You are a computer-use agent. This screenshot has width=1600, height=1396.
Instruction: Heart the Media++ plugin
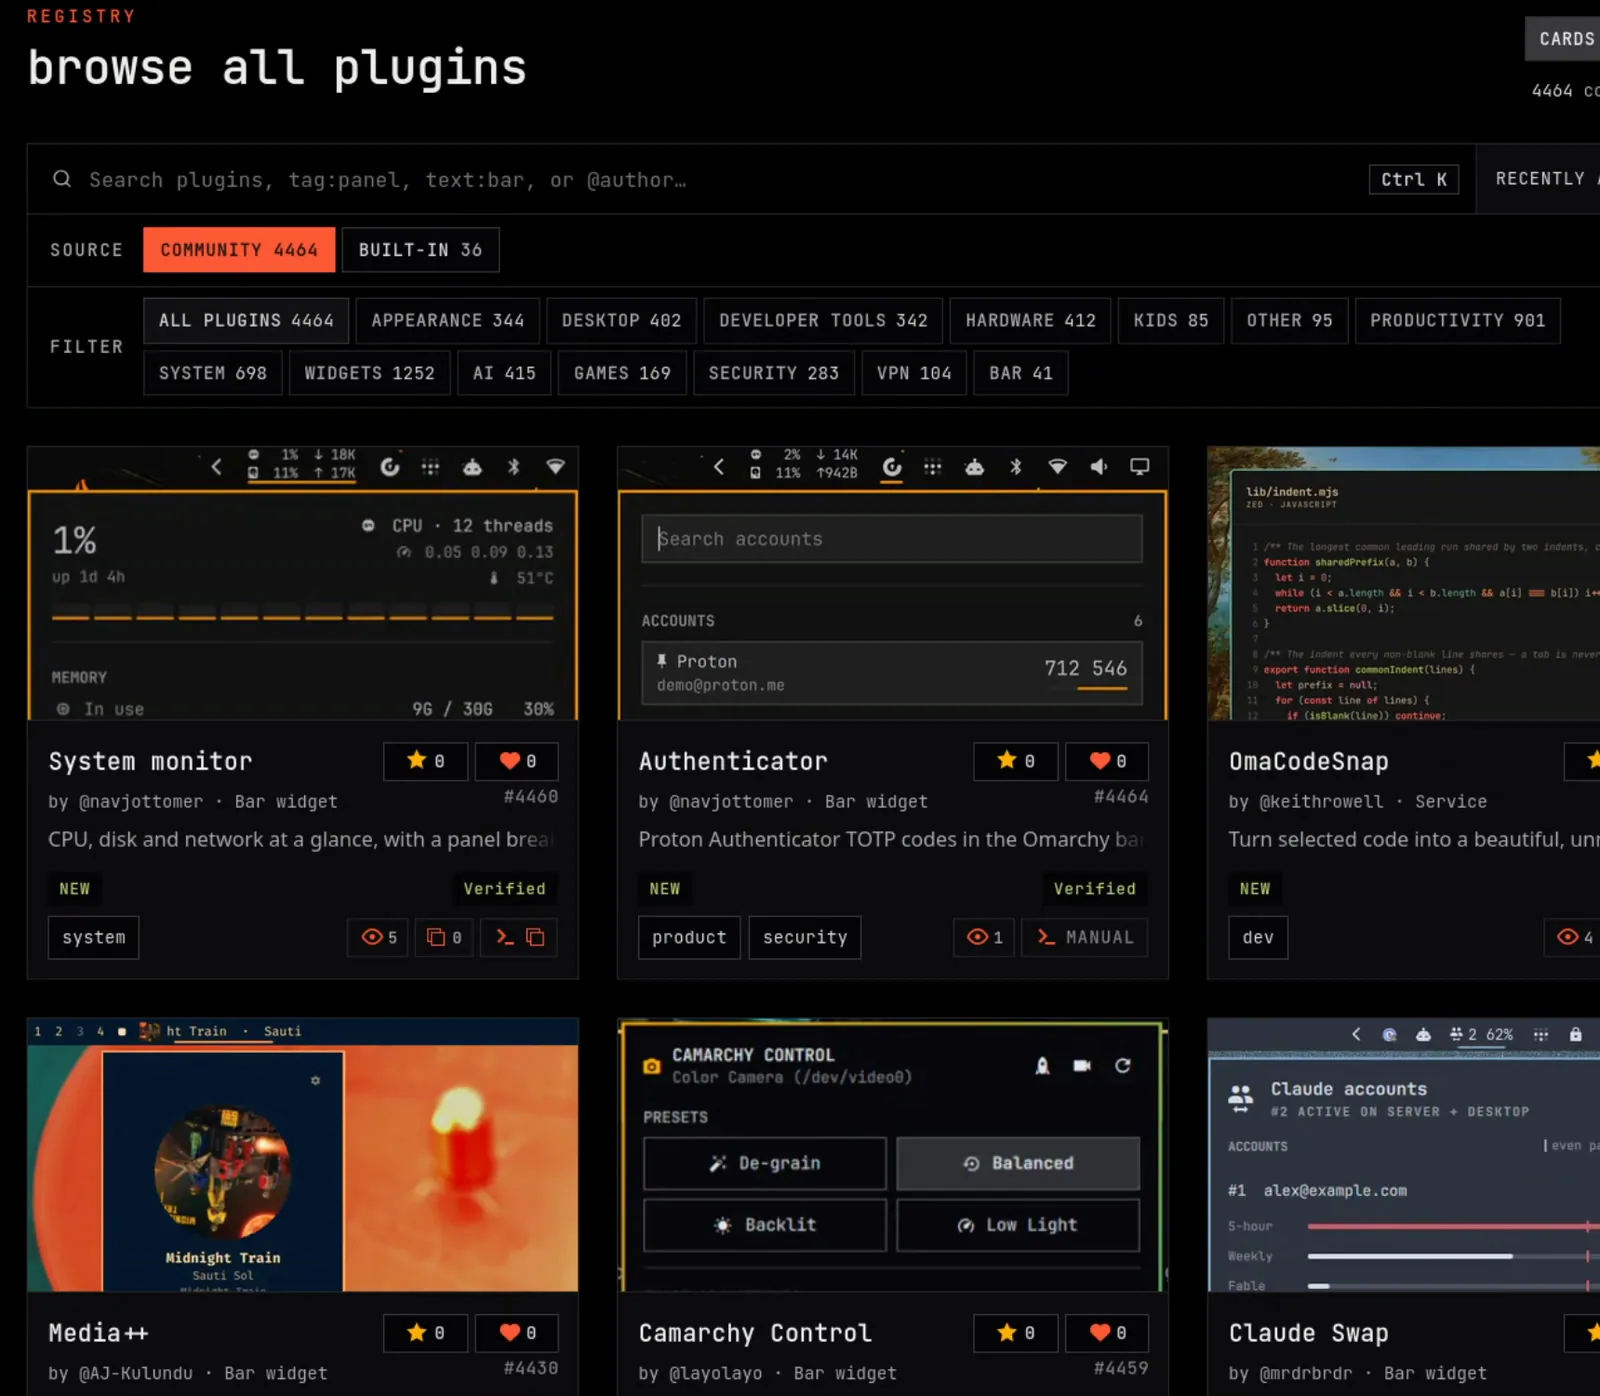[517, 1332]
